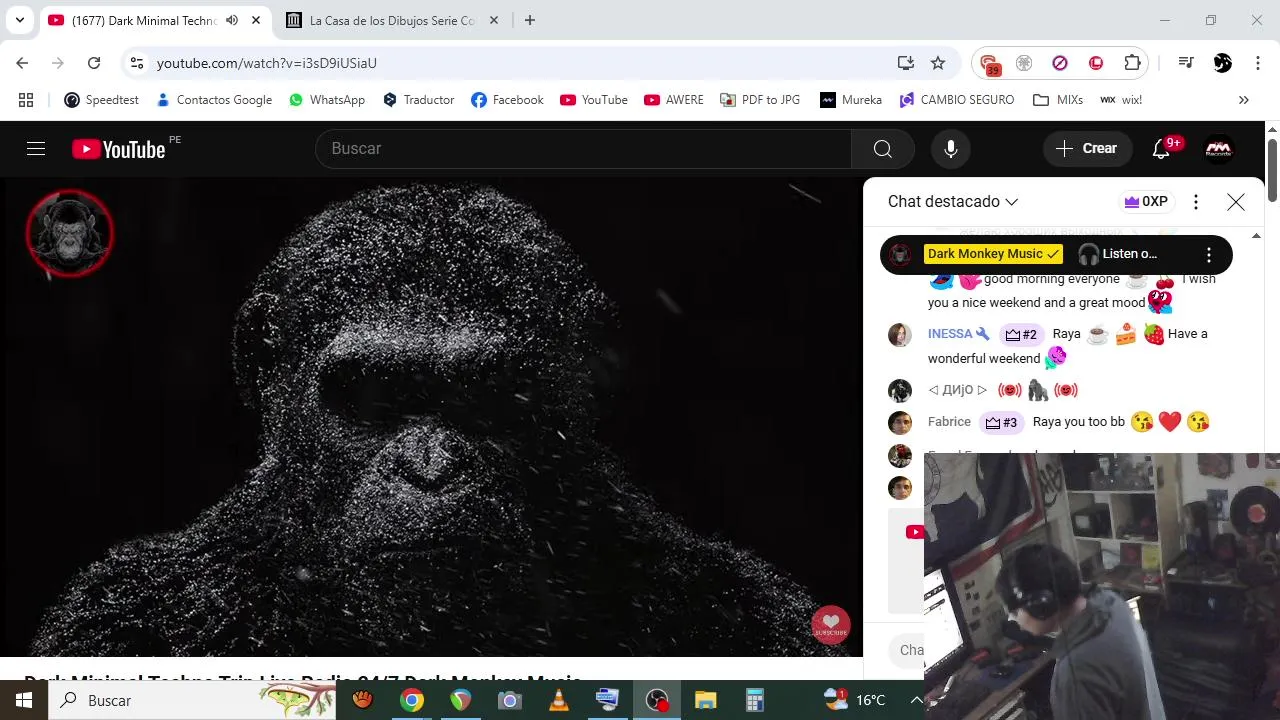This screenshot has width=1280, height=720.
Task: Open the wix! bookmark
Action: (x=1121, y=100)
